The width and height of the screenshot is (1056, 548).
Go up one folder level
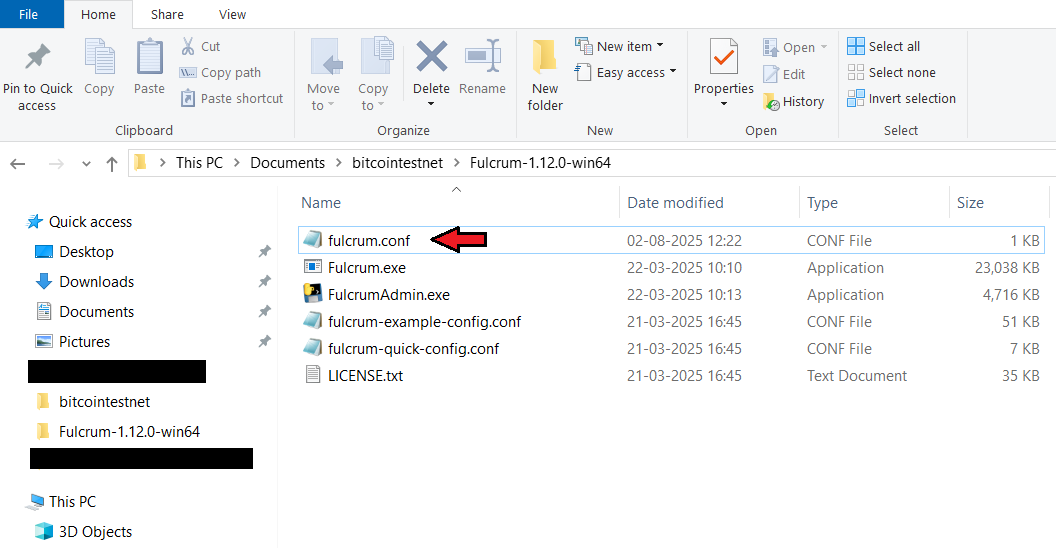point(112,164)
